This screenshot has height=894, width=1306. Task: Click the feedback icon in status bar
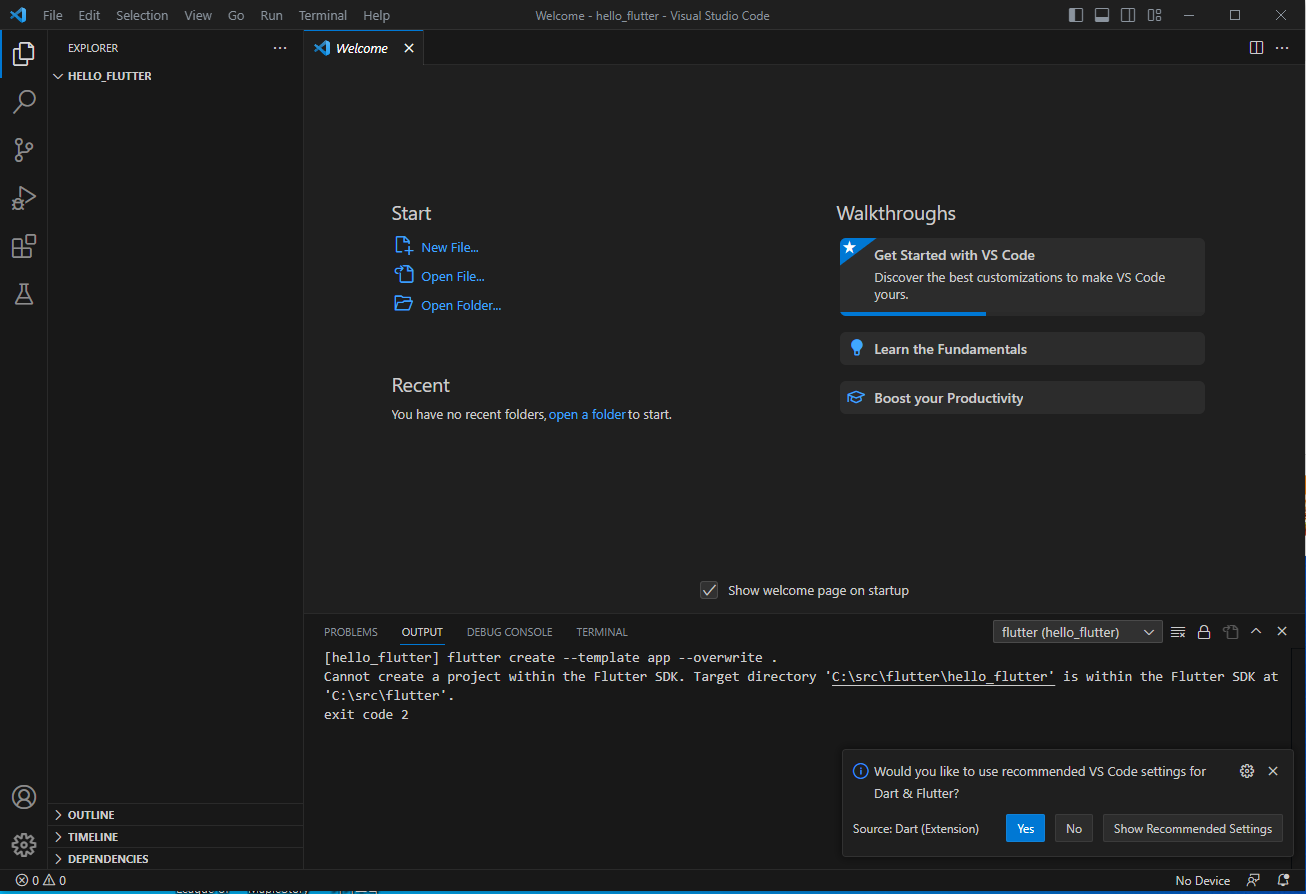click(x=1253, y=881)
